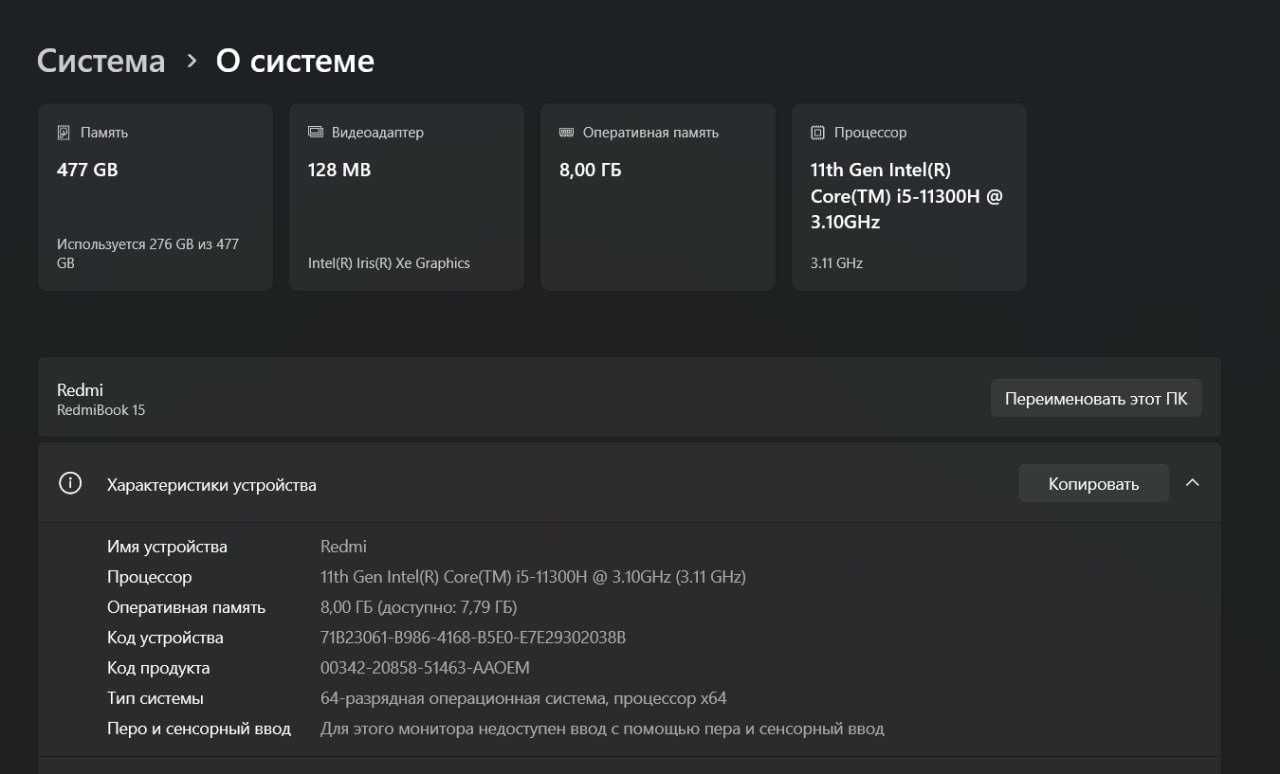Select device ID 71B23061-B986-4168-B5E0-E7E29302038B

[x=473, y=638]
